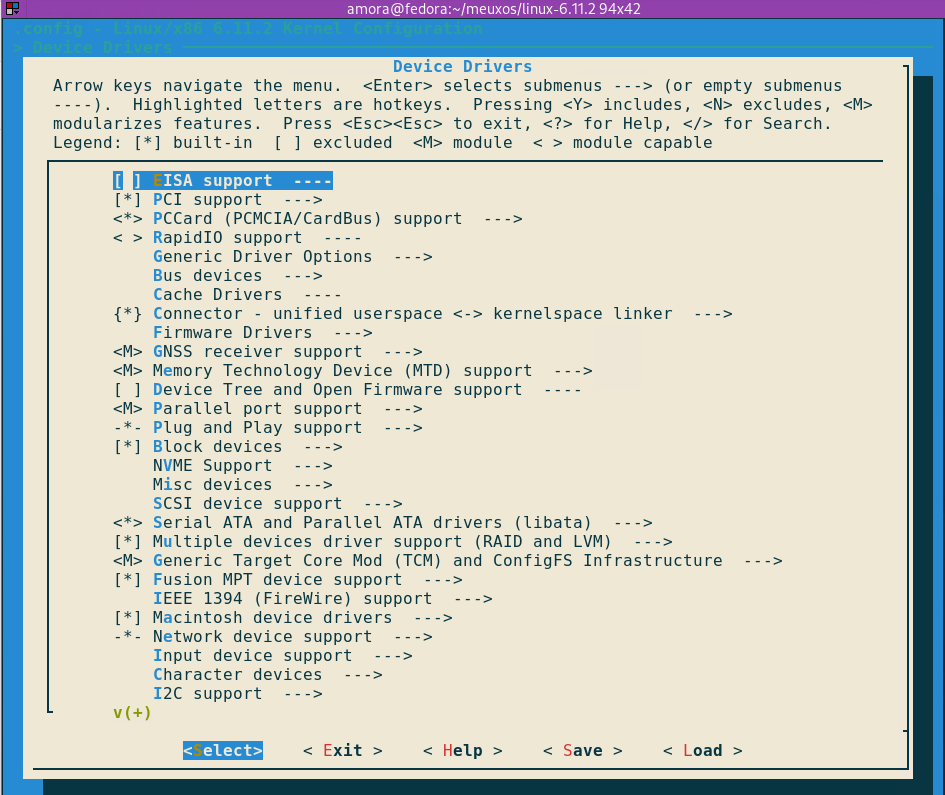945x795 pixels.
Task: Click the <Select> button
Action: (x=223, y=750)
